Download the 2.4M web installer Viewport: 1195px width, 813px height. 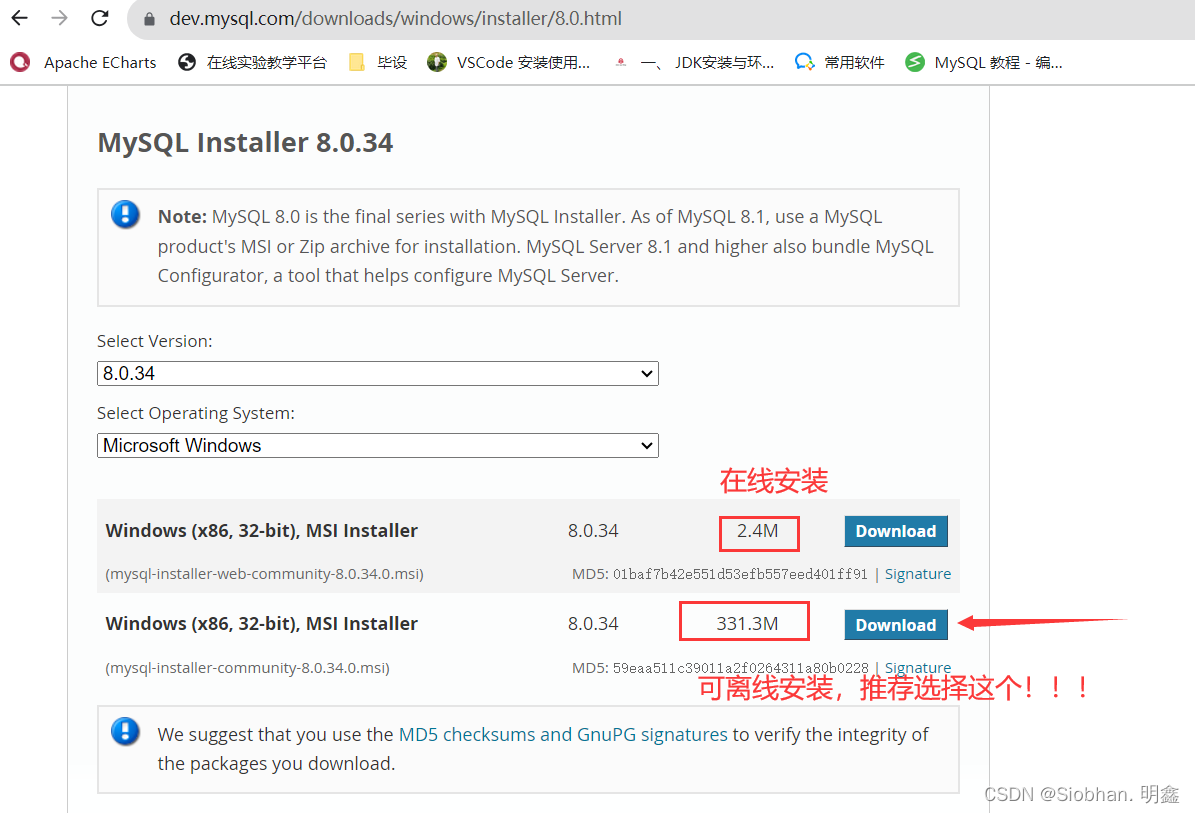coord(895,531)
